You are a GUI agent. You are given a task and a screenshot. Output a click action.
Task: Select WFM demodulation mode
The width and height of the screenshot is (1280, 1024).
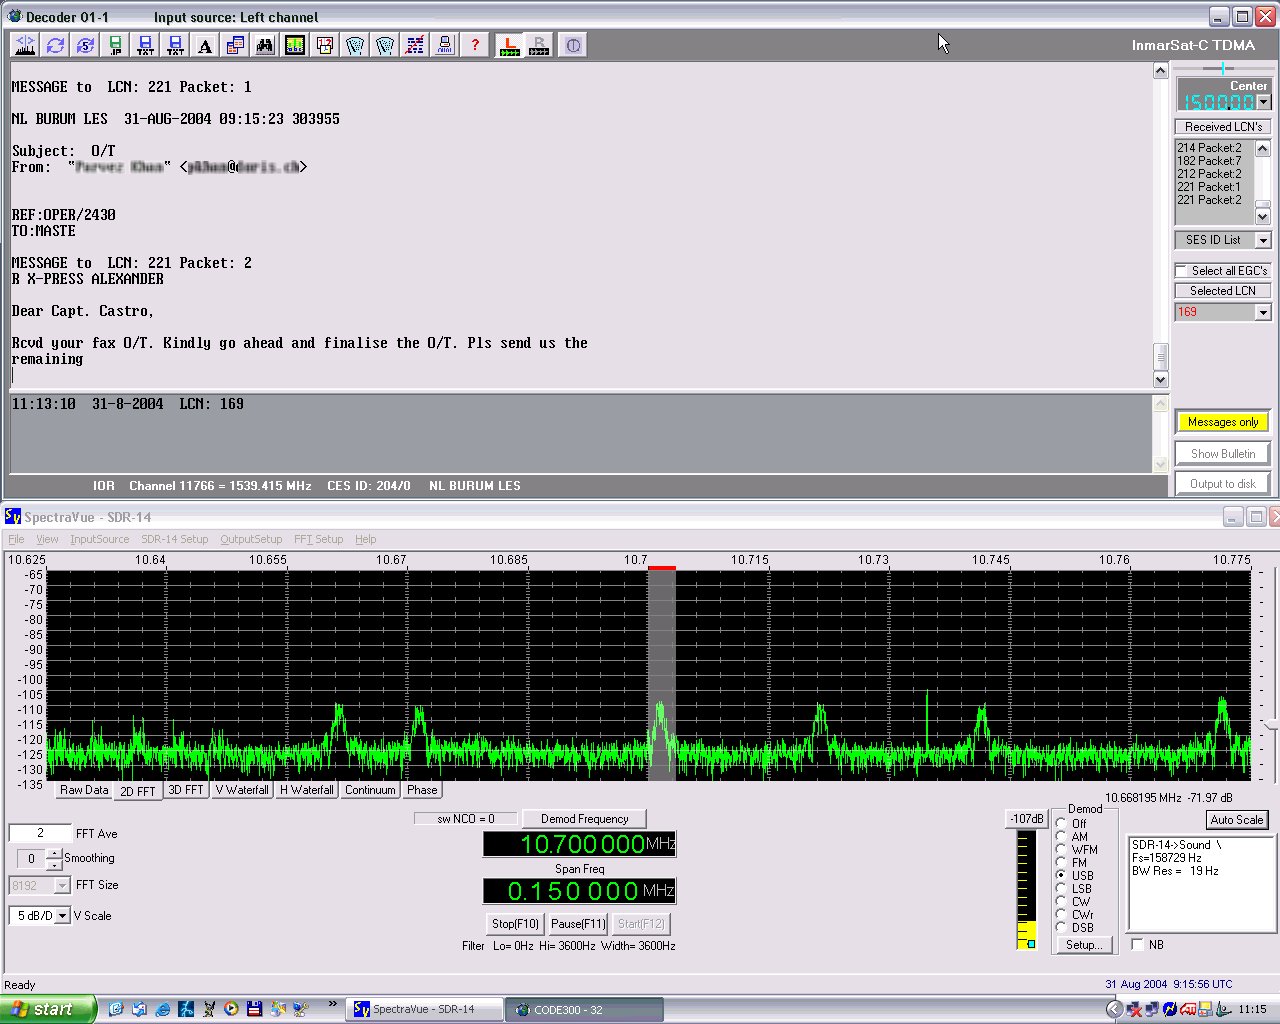1061,850
